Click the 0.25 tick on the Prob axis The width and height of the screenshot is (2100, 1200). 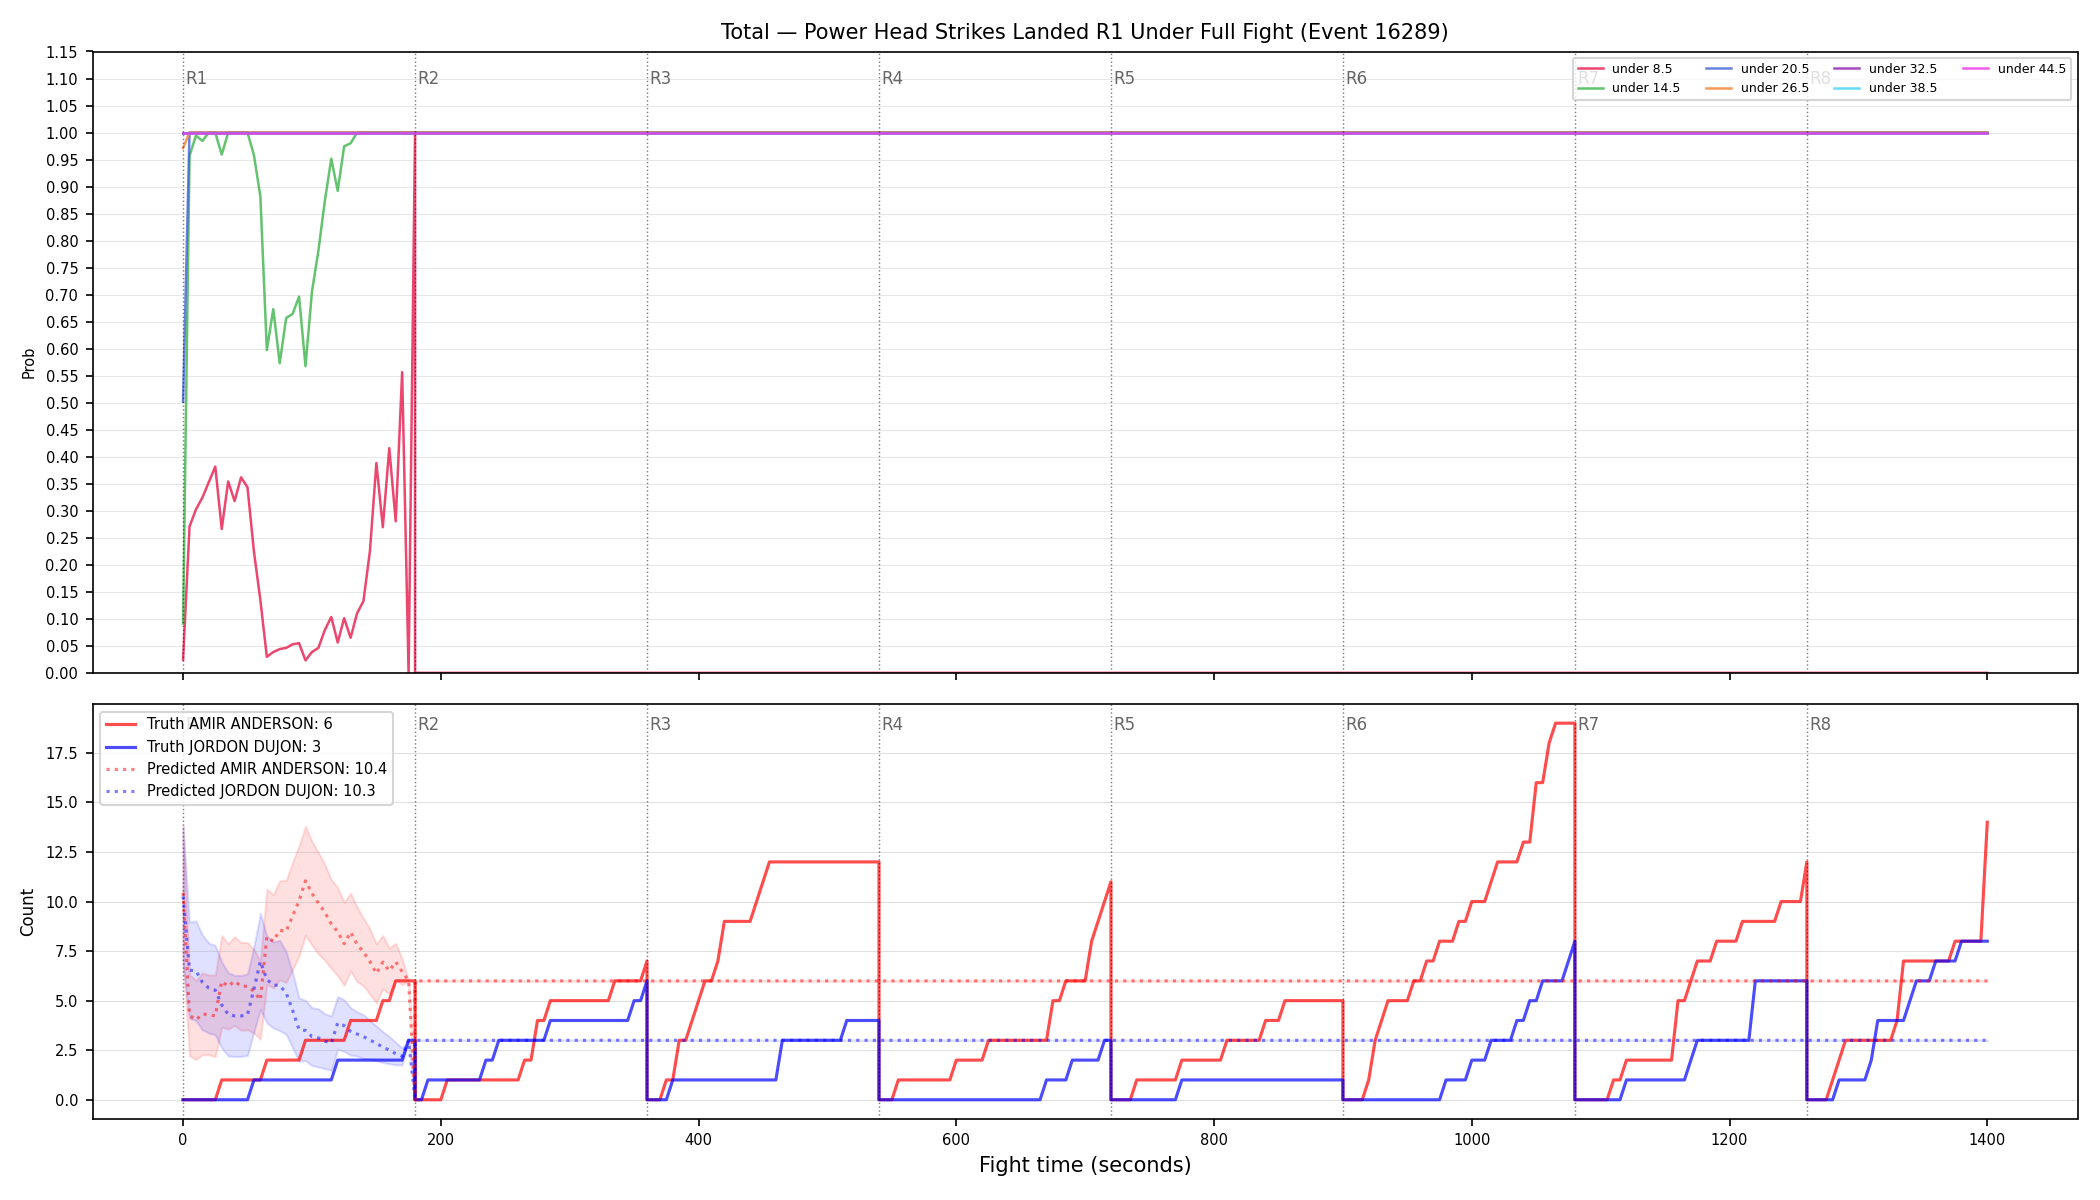(x=62, y=538)
